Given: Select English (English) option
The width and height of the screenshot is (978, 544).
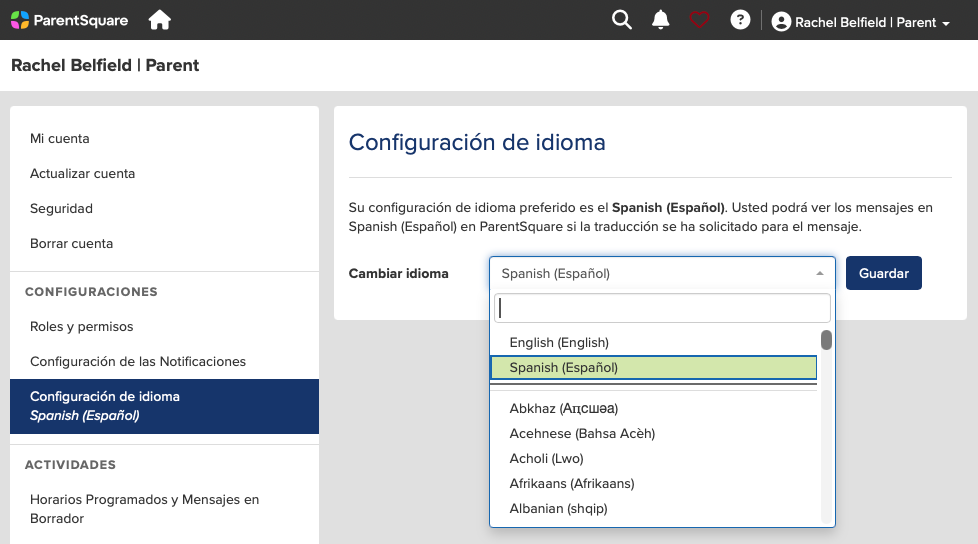Looking at the screenshot, I should click(x=654, y=342).
